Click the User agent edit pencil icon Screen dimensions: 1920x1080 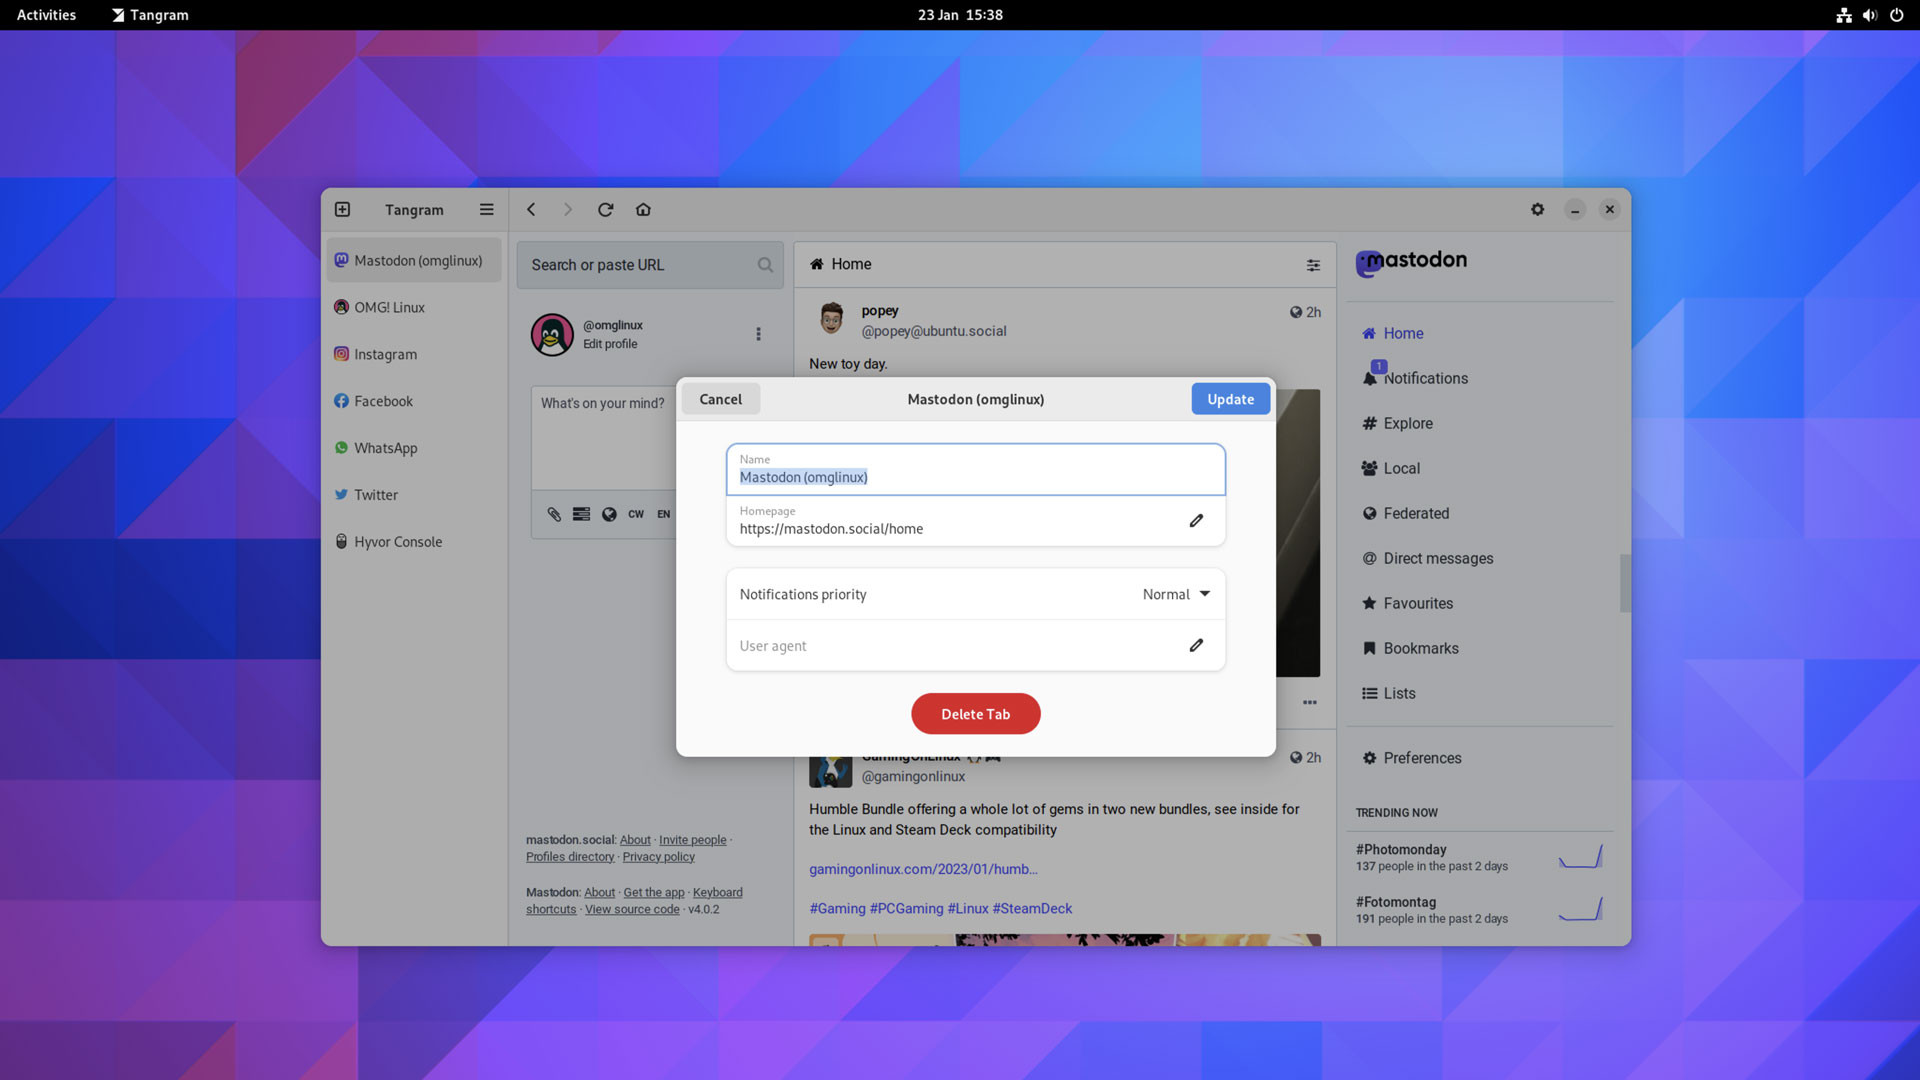tap(1196, 645)
